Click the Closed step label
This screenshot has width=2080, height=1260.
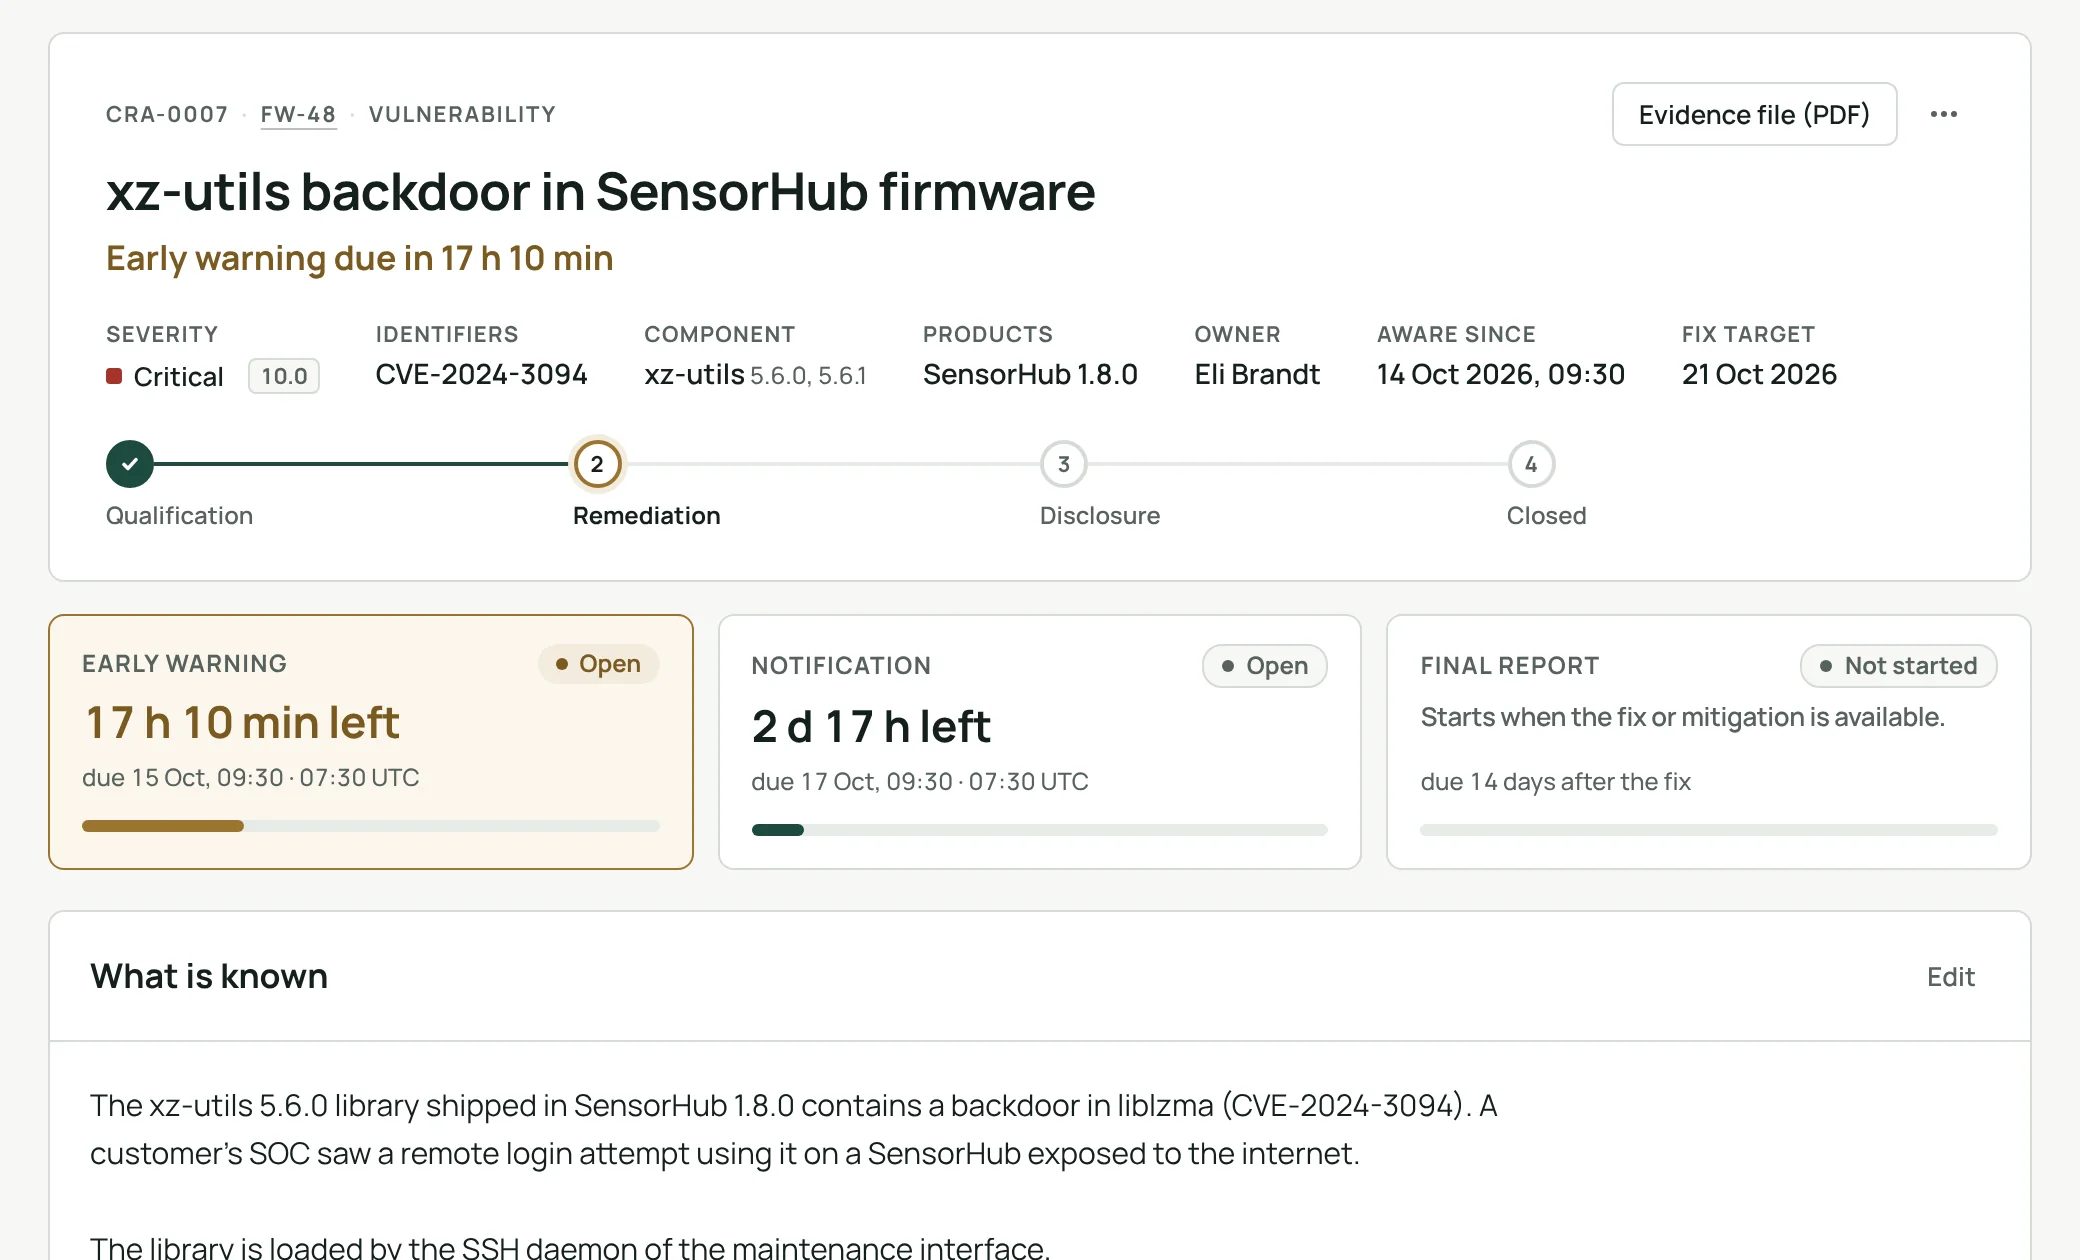click(1546, 516)
